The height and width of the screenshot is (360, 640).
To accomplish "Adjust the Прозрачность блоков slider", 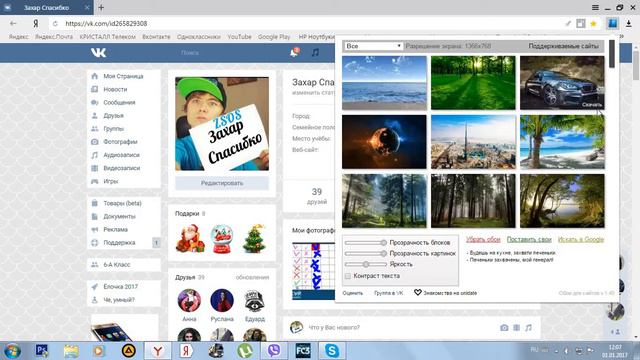I will [365, 242].
